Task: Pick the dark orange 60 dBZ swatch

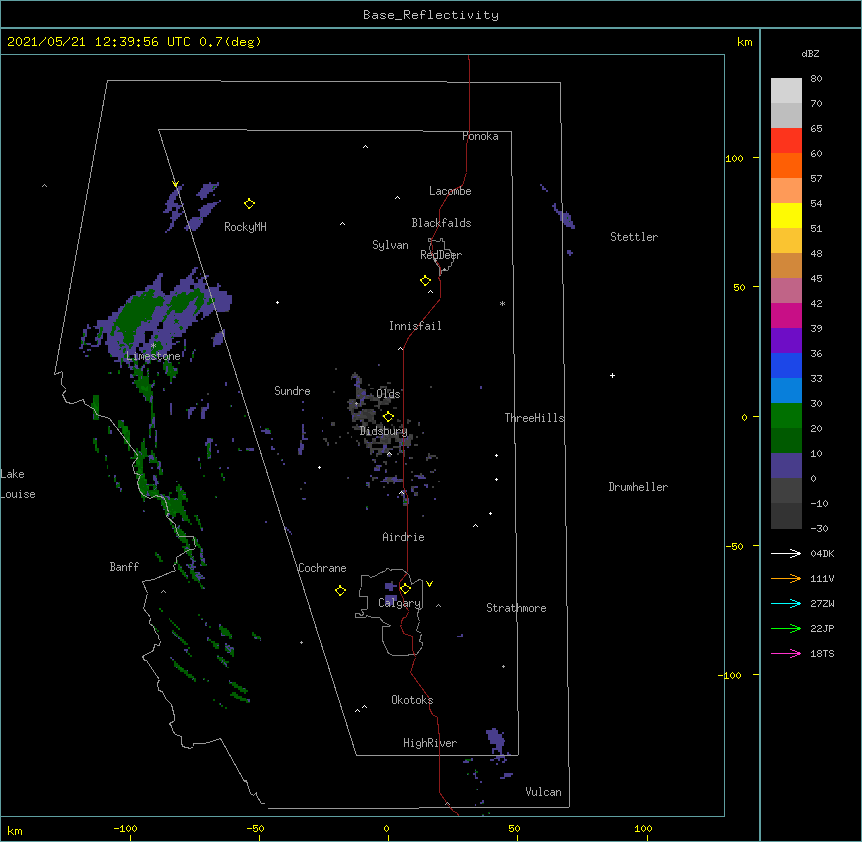Action: [786, 165]
